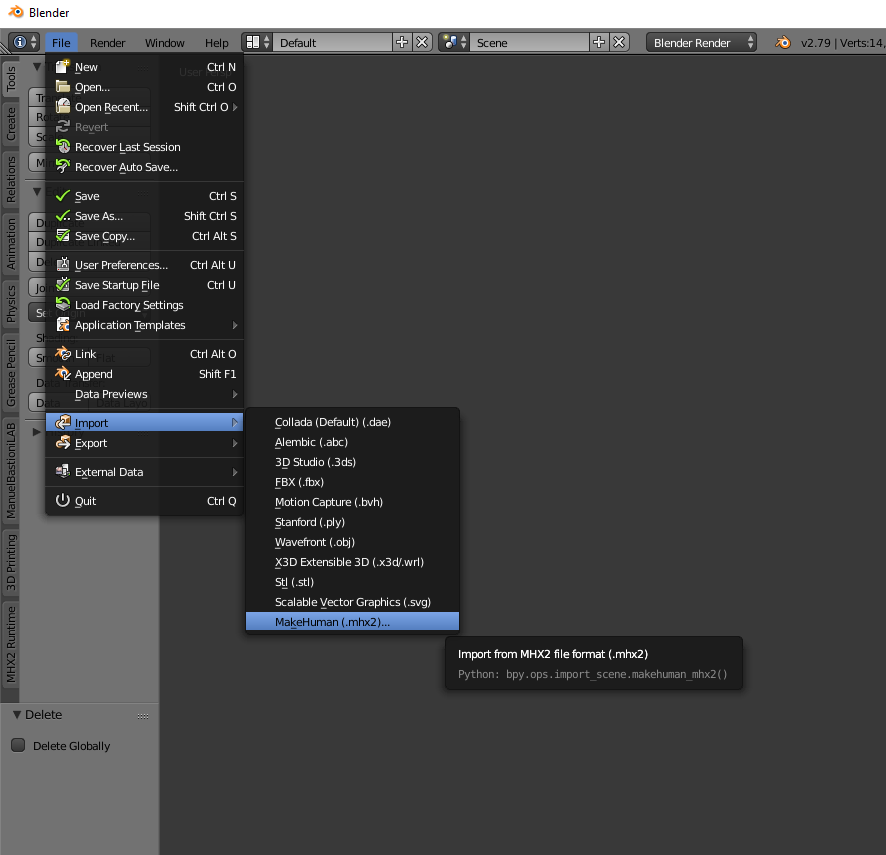Choose Alembic (.abc) import
Image resolution: width=886 pixels, height=855 pixels.
(352, 442)
